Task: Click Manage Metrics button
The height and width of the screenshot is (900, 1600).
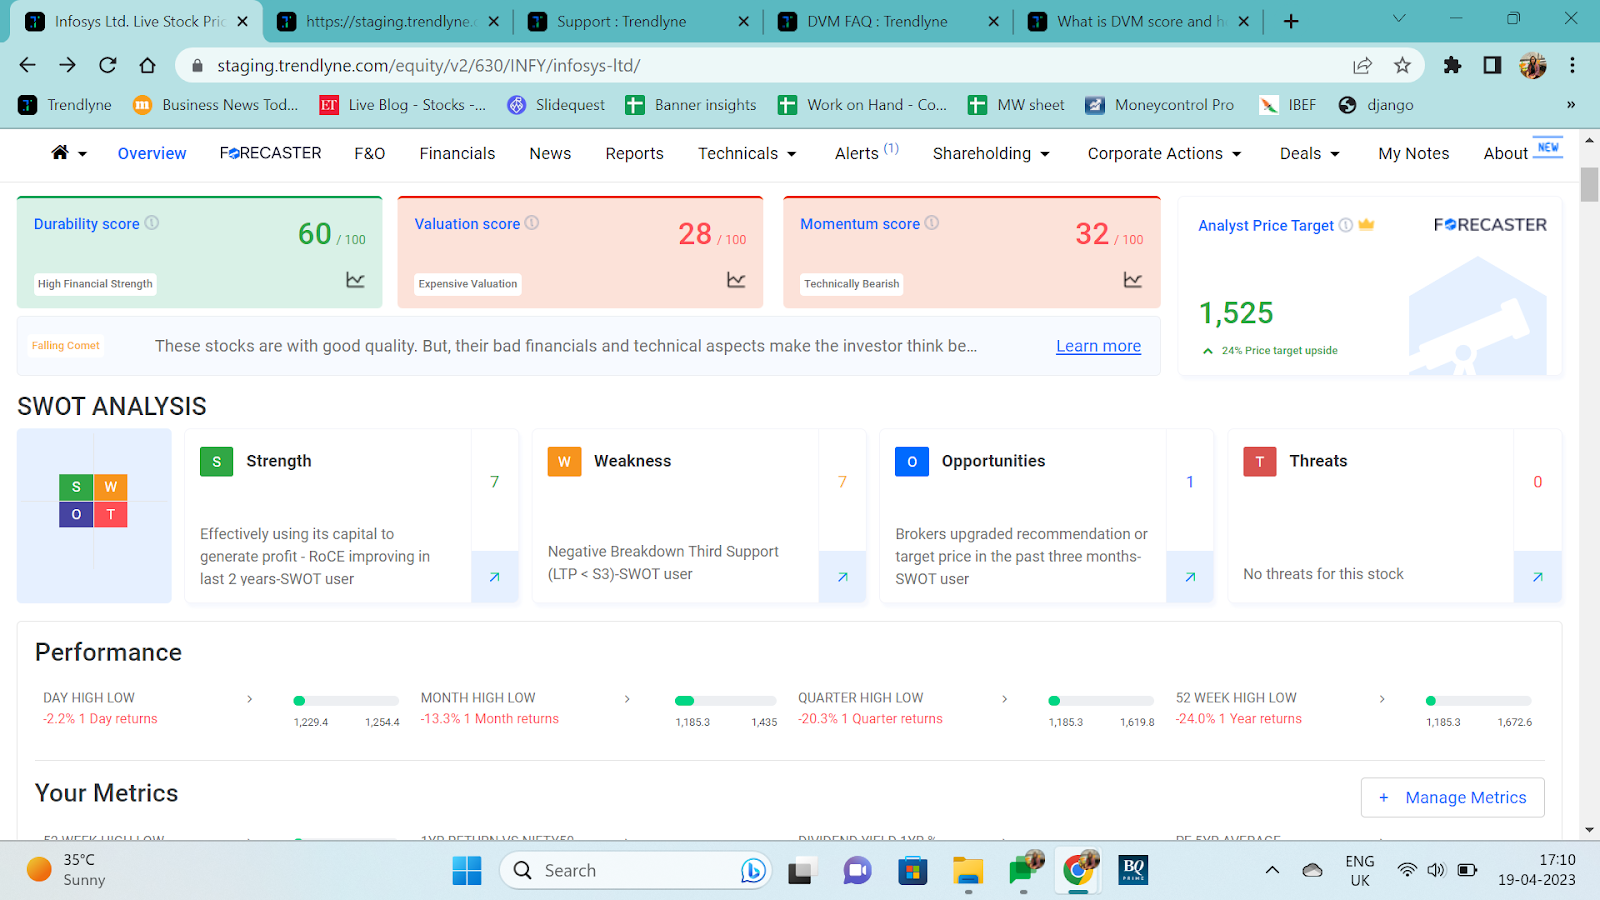Action: [x=1452, y=797]
